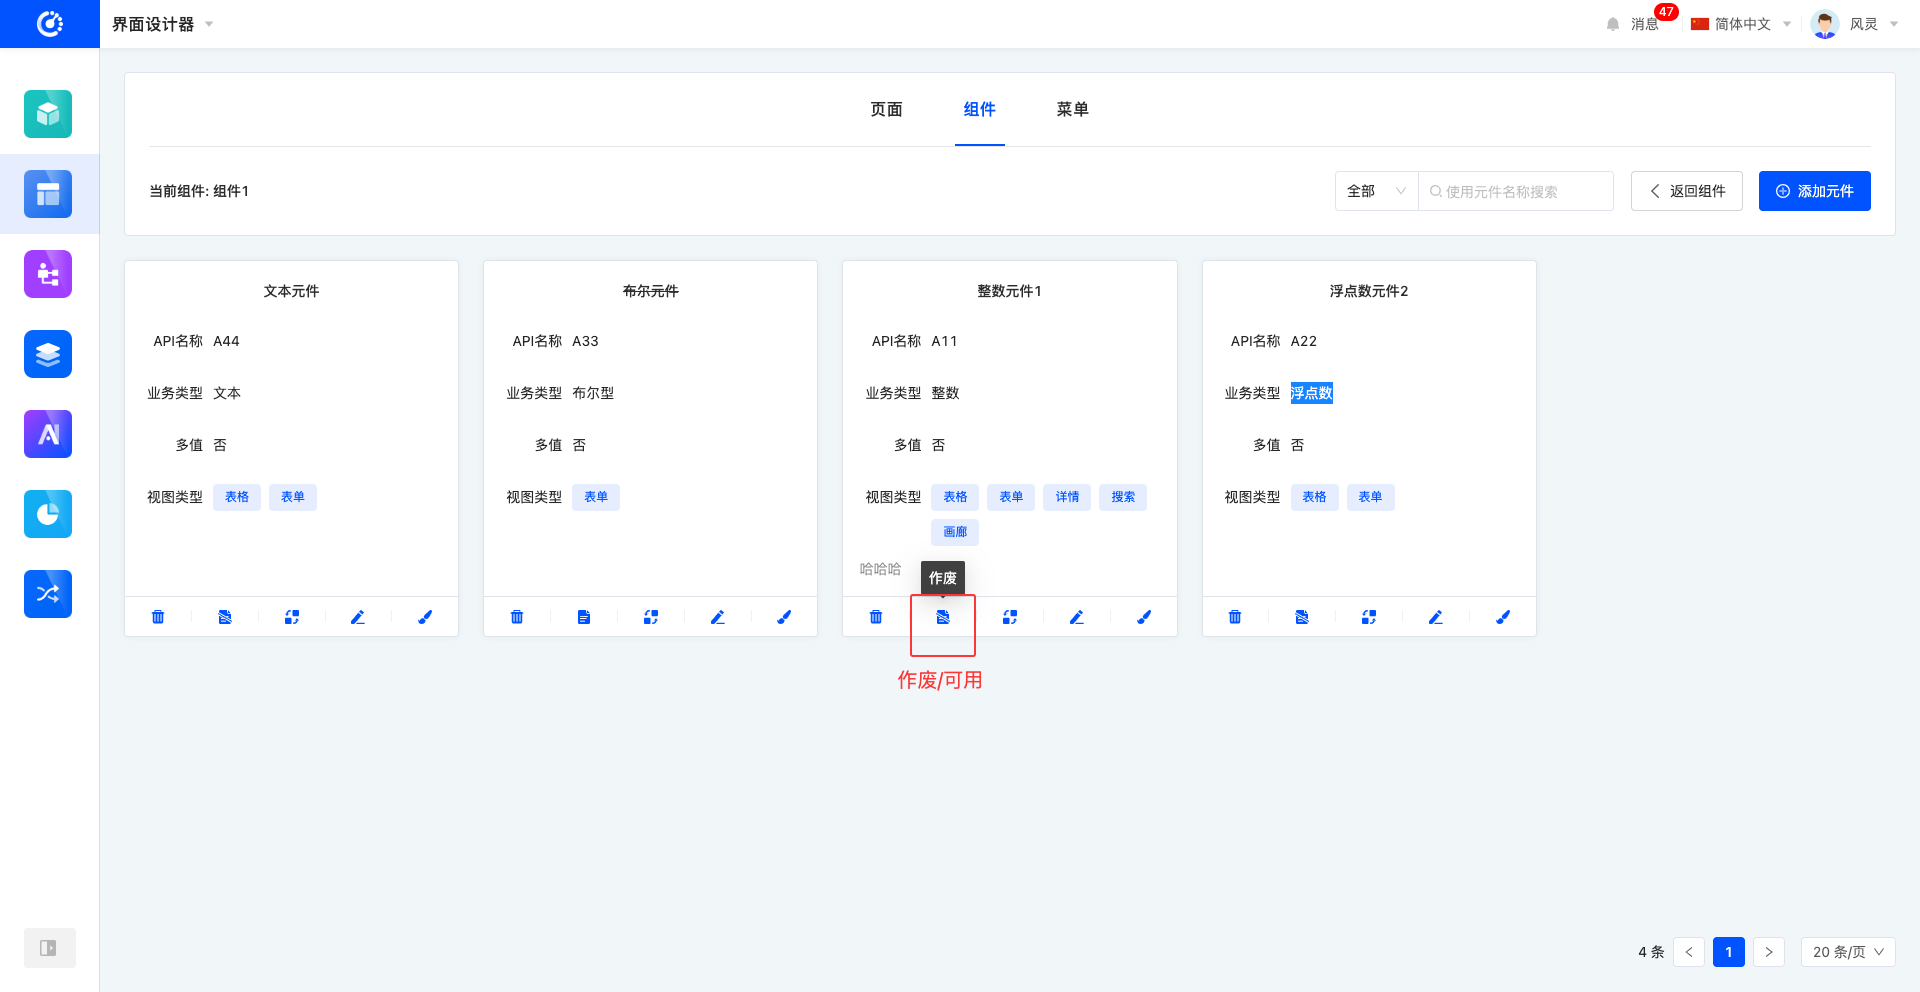Click the notification bell icon
The width and height of the screenshot is (1920, 992).
coord(1613,24)
